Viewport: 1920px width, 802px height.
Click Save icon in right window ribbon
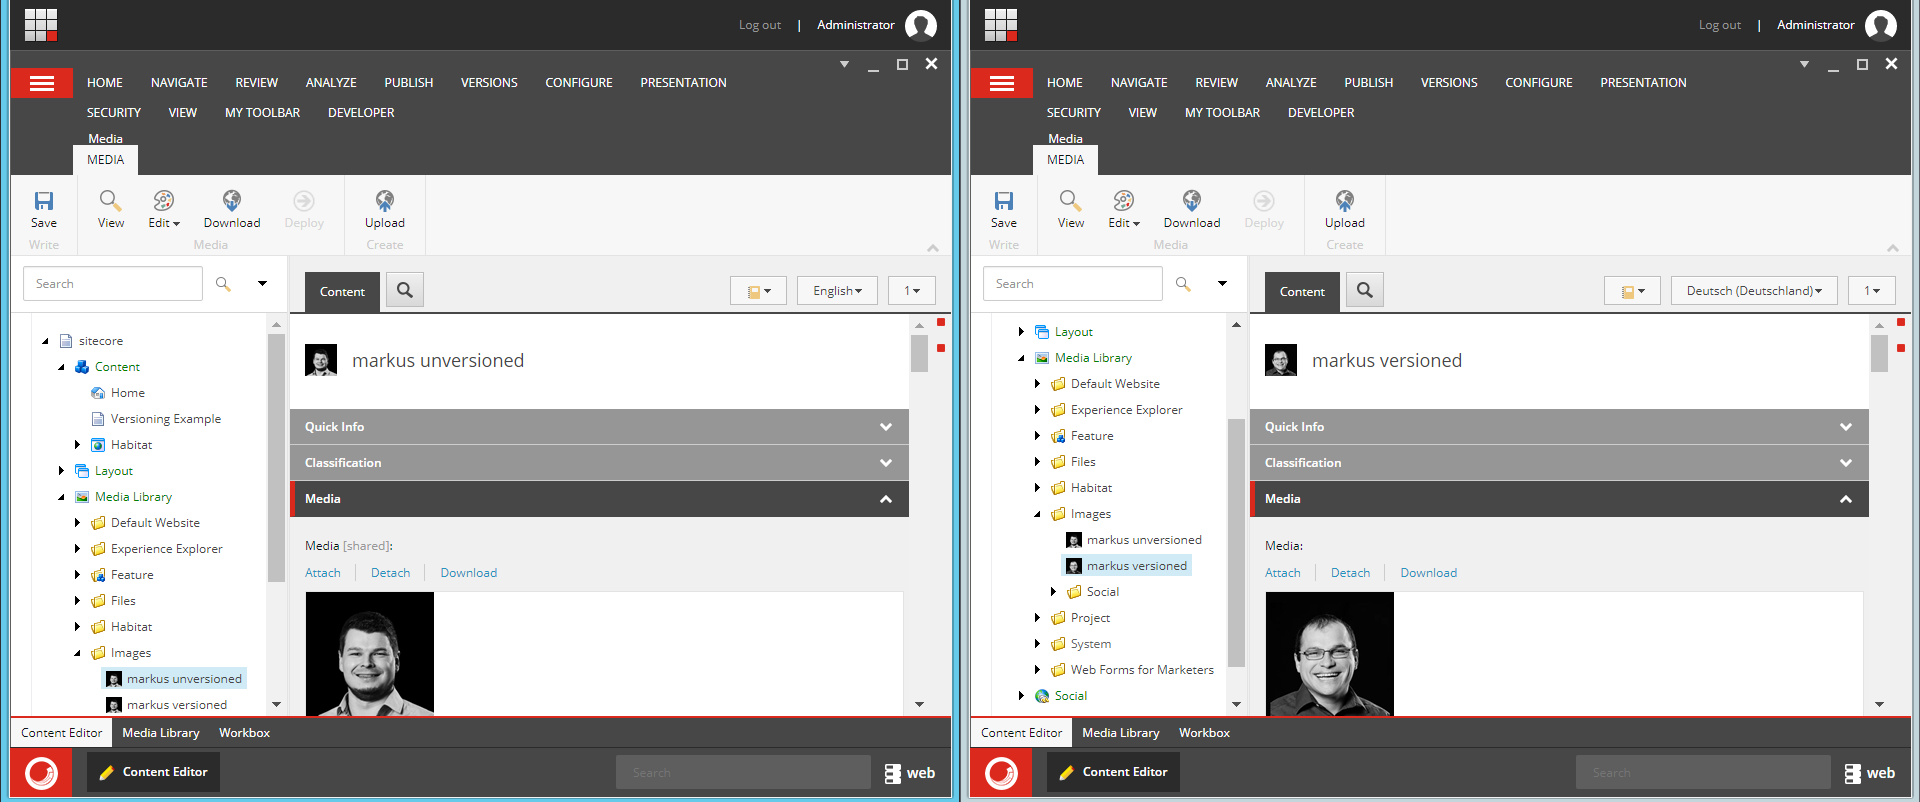(1004, 201)
